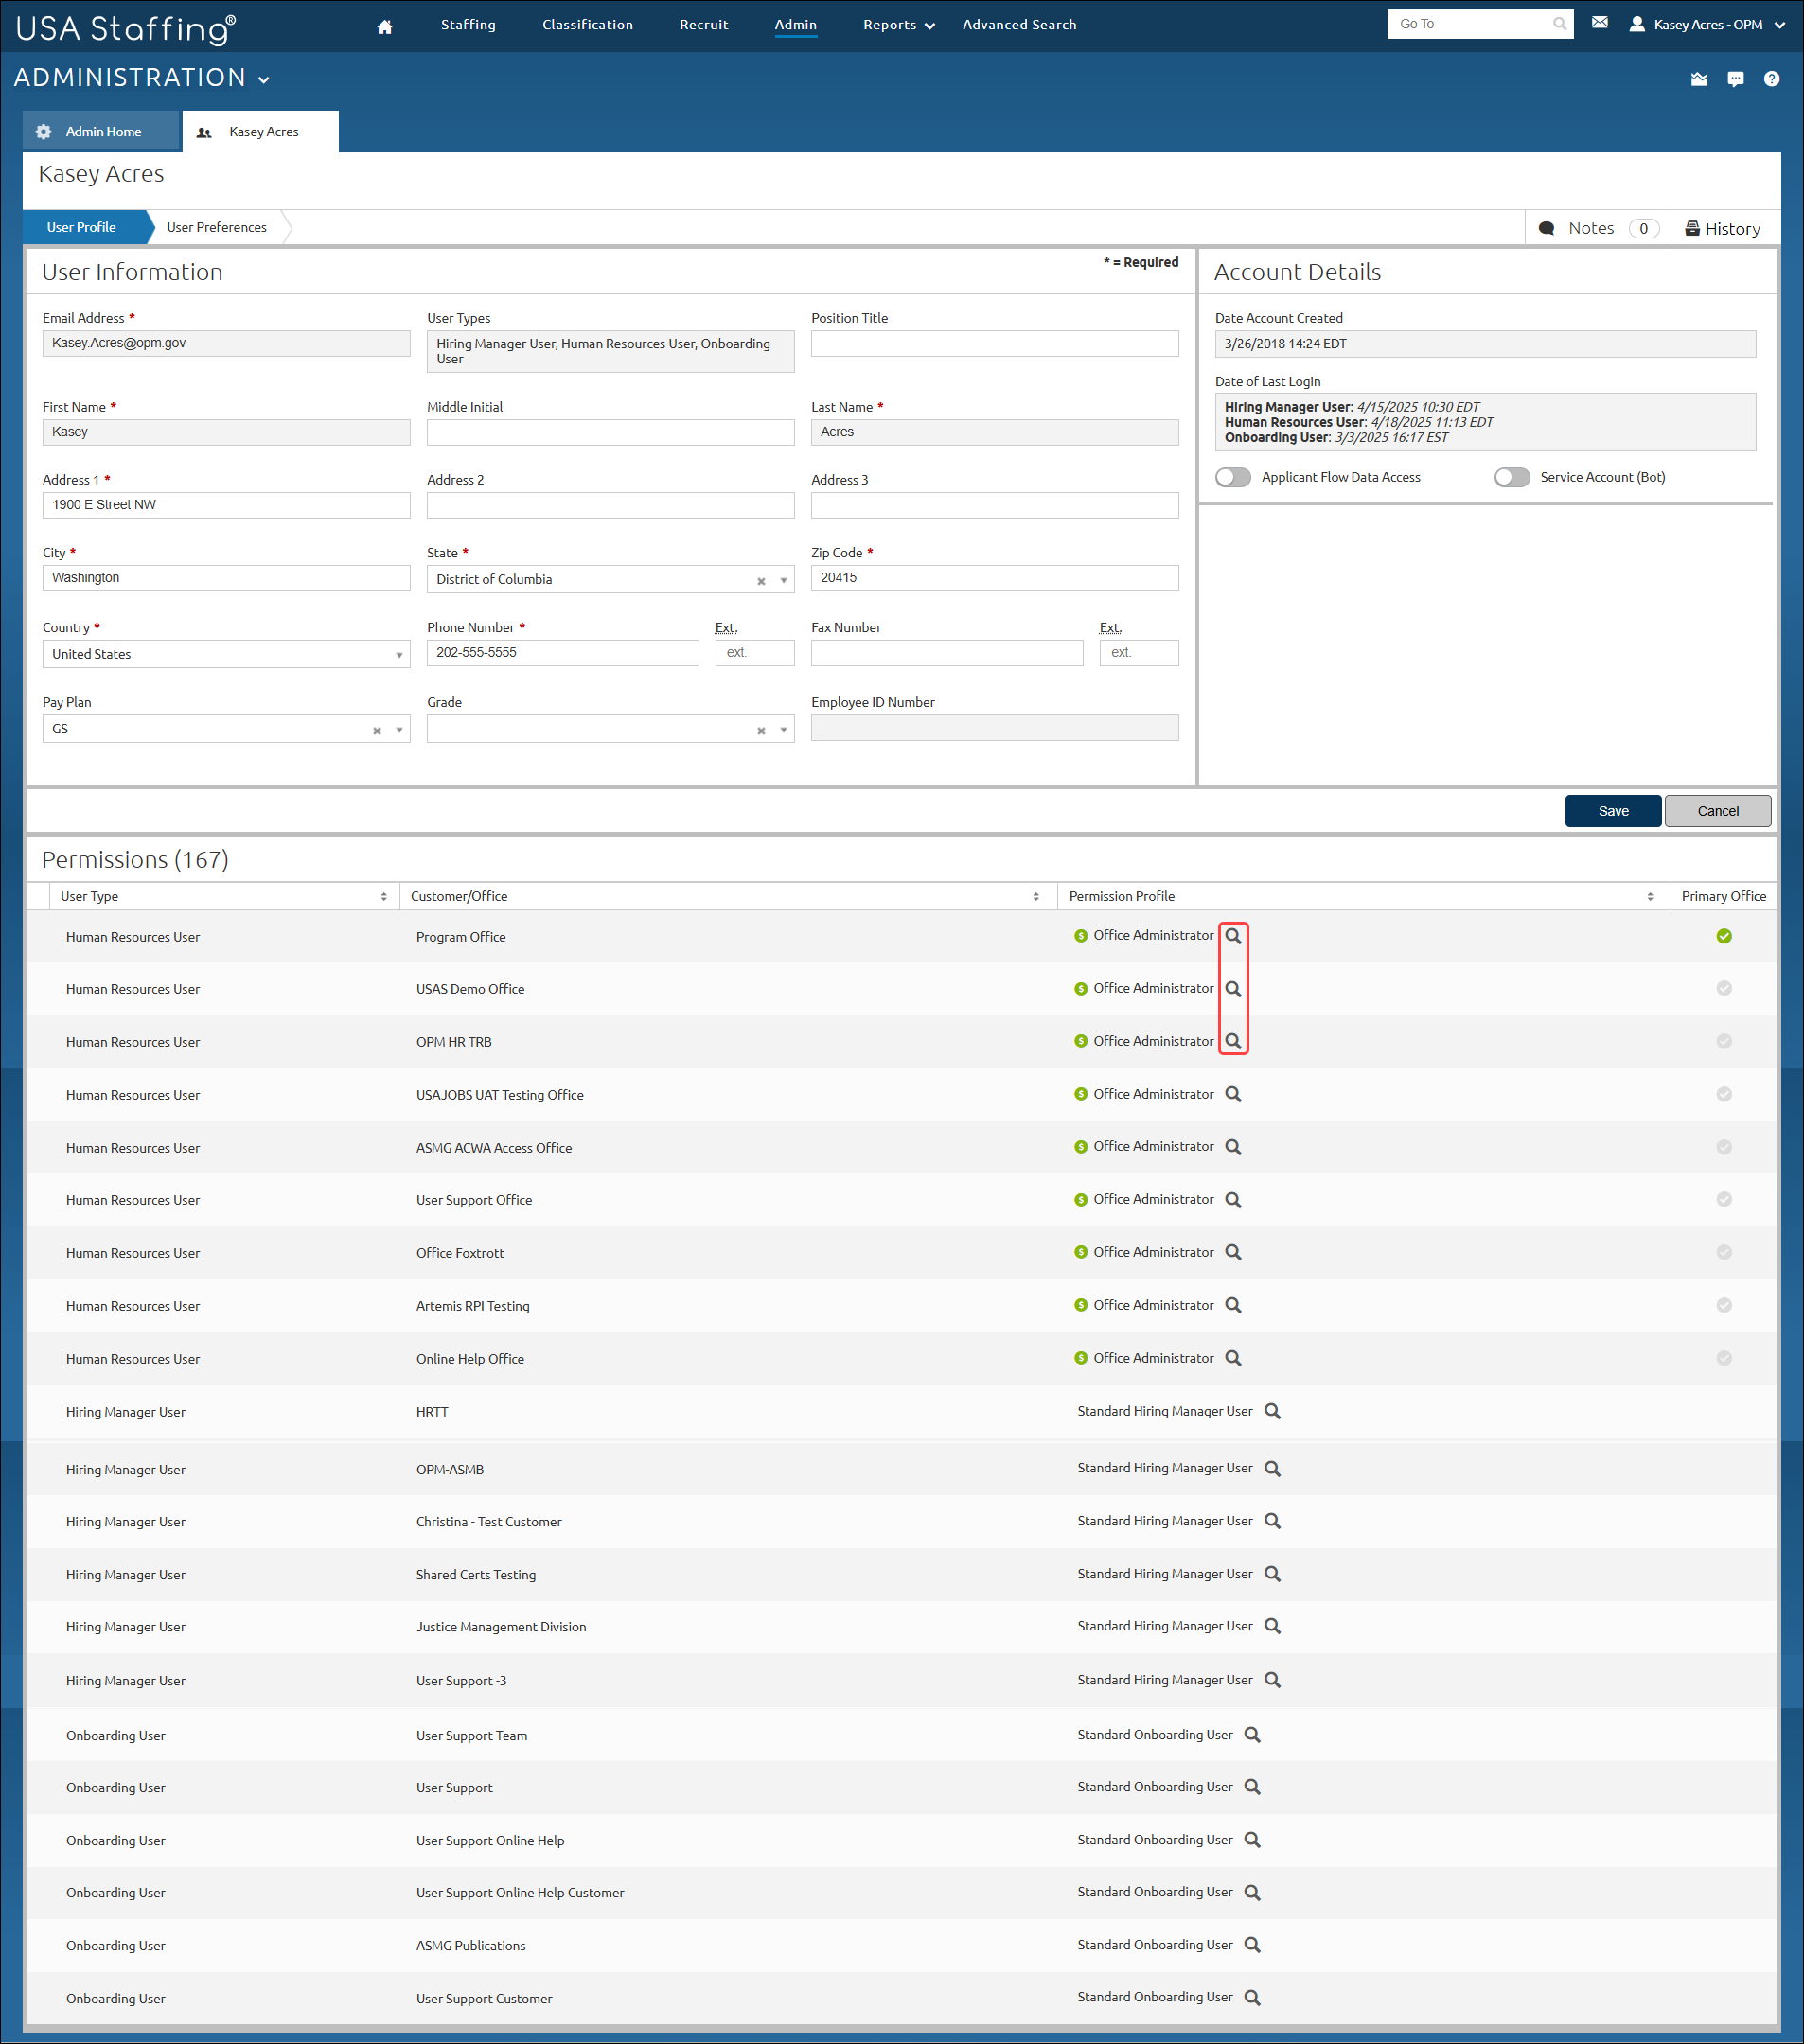This screenshot has height=2044, width=1804.
Task: Click the Go To search box
Action: [x=1479, y=24]
